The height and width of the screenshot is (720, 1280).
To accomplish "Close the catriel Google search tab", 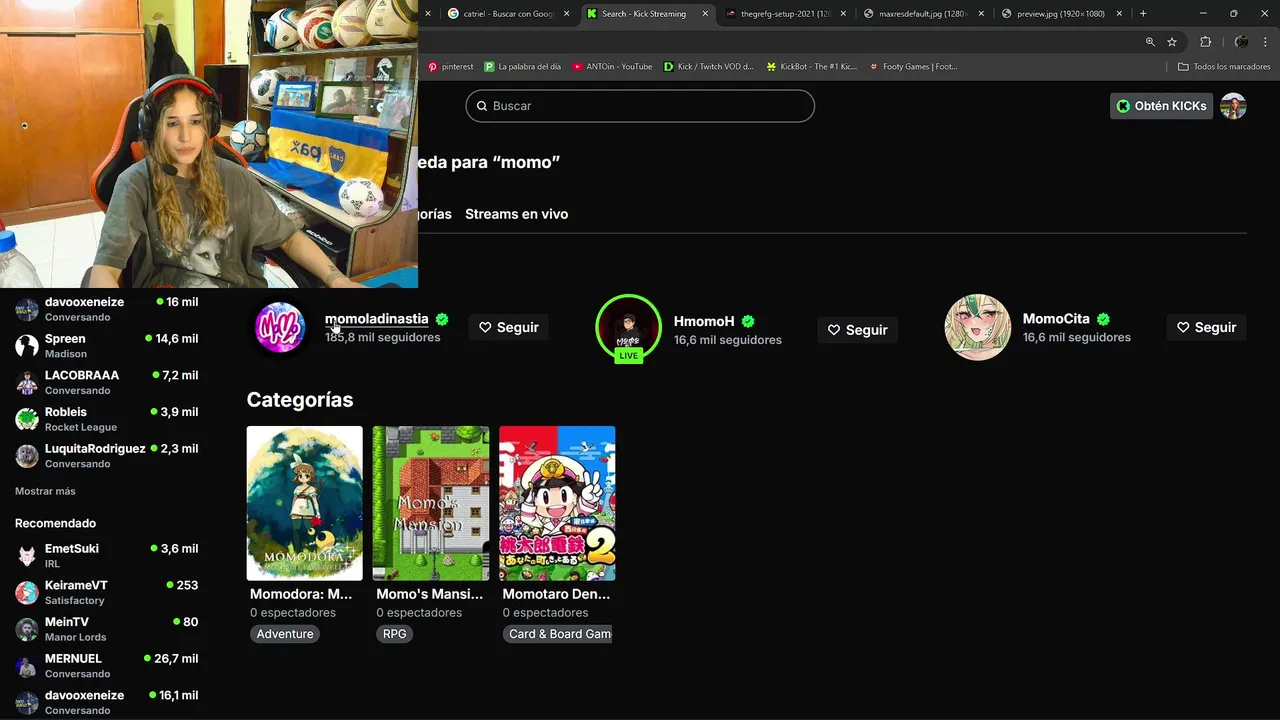I will point(567,14).
